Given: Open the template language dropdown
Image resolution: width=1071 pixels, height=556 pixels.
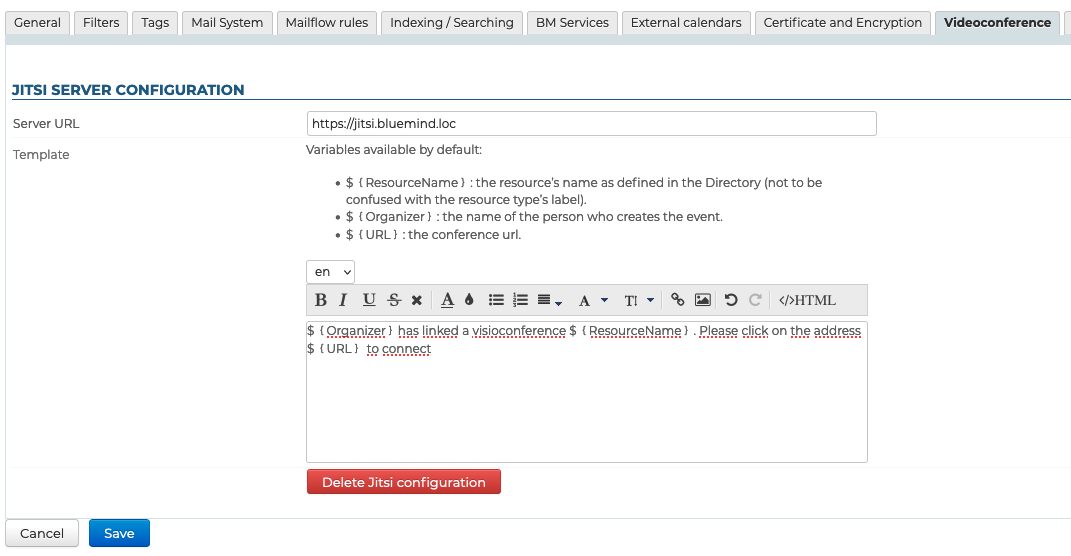Looking at the screenshot, I should [330, 272].
